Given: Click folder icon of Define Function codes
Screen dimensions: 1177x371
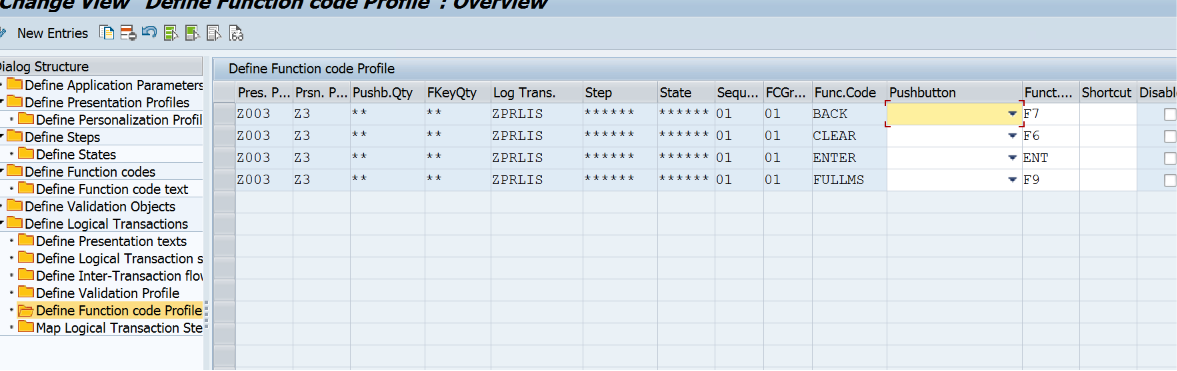Looking at the screenshot, I should [x=14, y=171].
